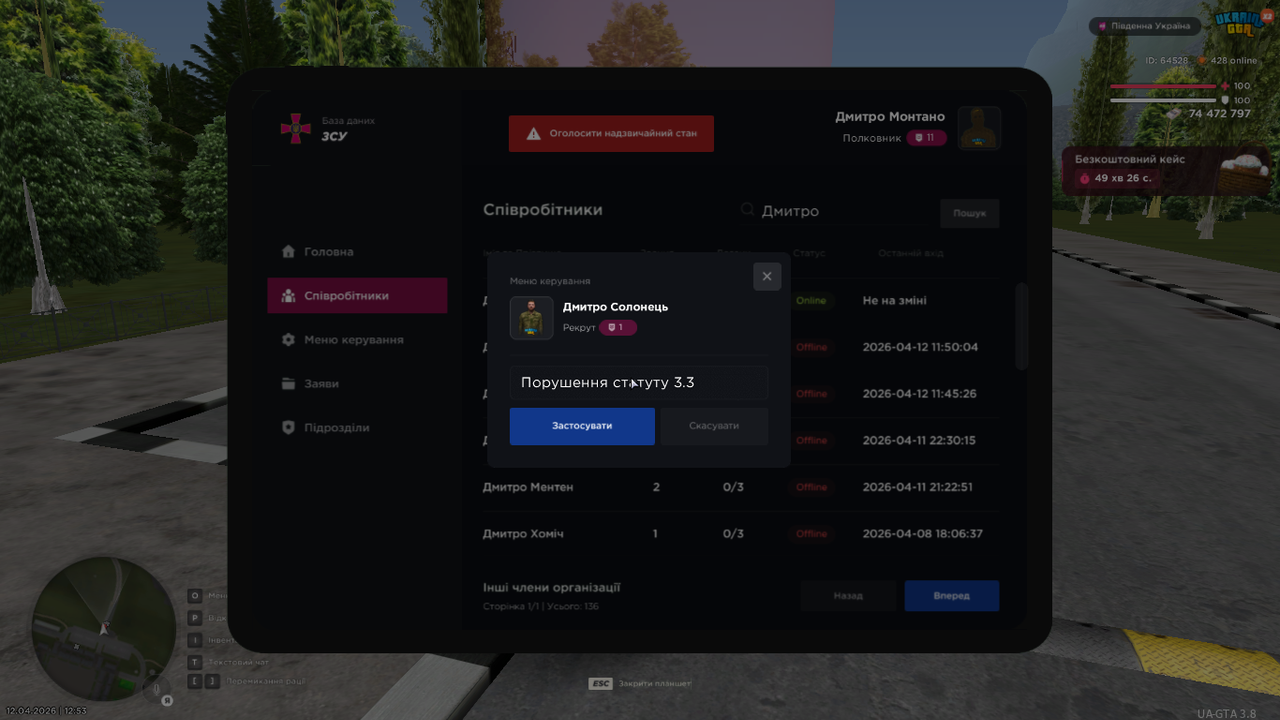This screenshot has width=1280, height=720.
Task: Click the Сторінка 1/1 total count text
Action: tap(541, 607)
